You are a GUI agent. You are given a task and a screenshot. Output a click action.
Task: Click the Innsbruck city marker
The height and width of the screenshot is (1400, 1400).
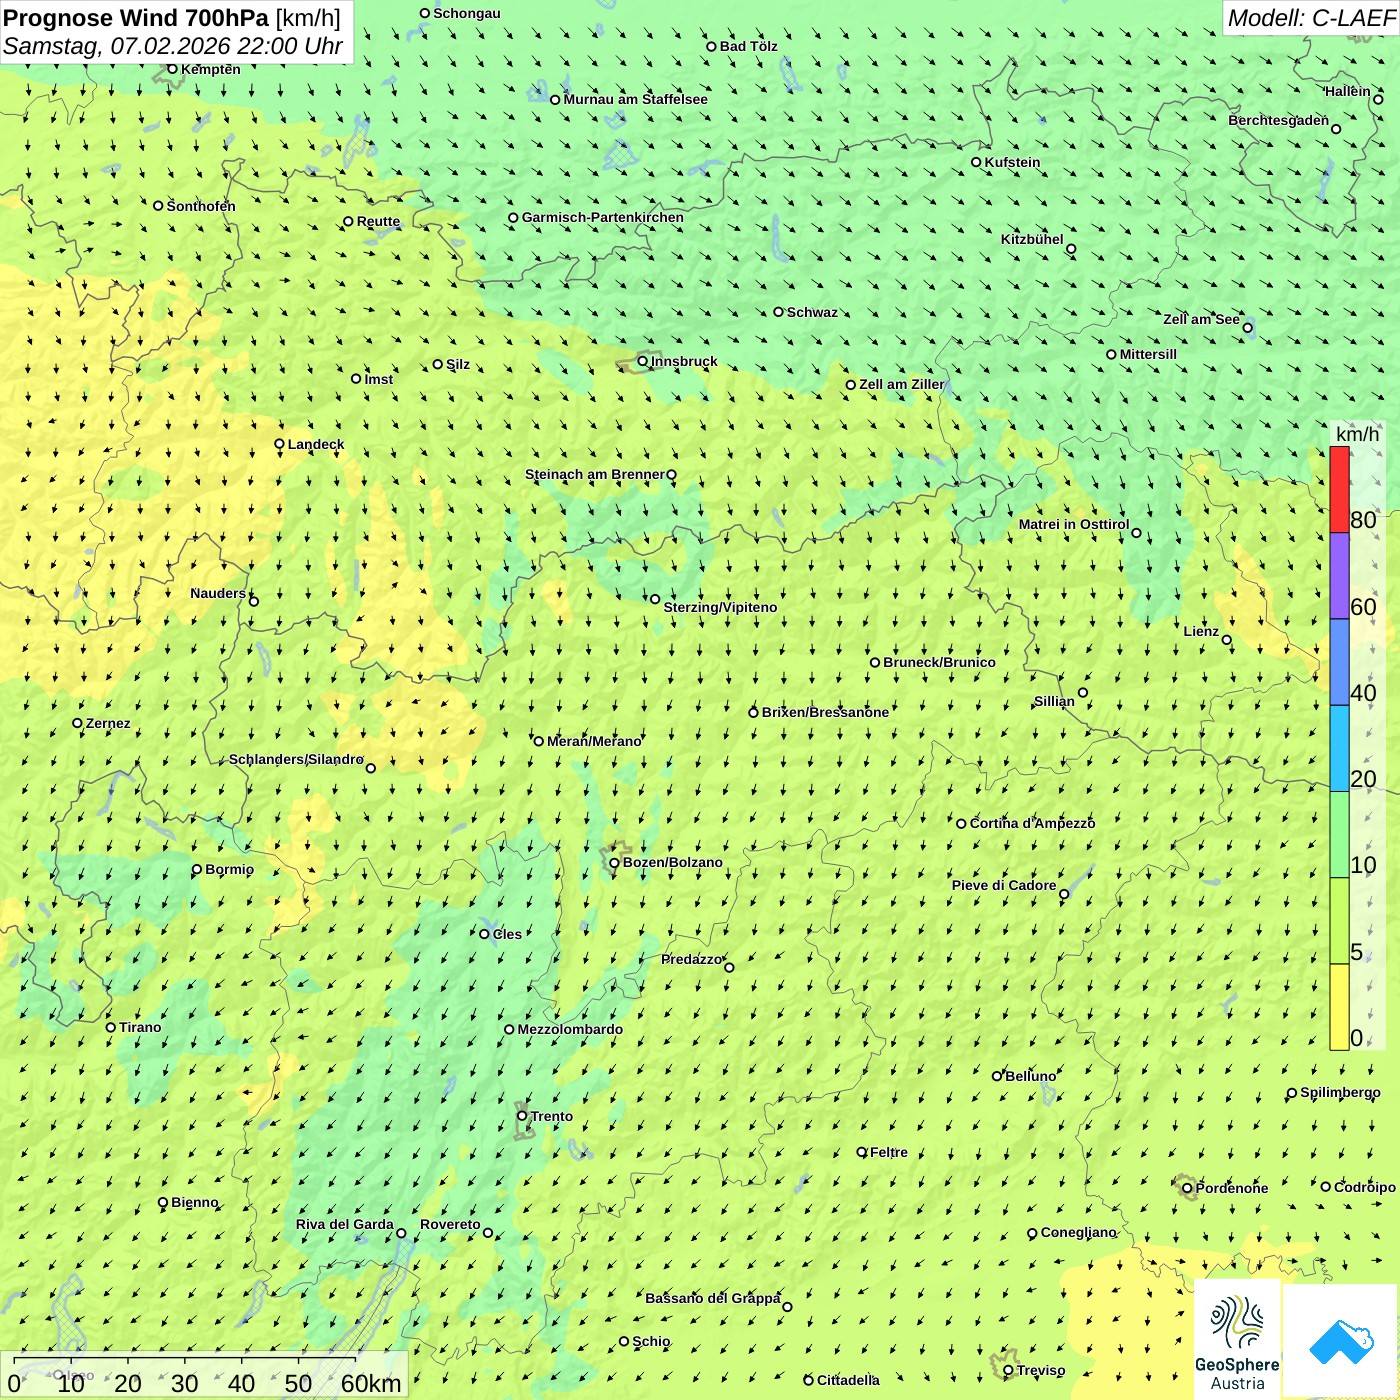[x=643, y=361]
